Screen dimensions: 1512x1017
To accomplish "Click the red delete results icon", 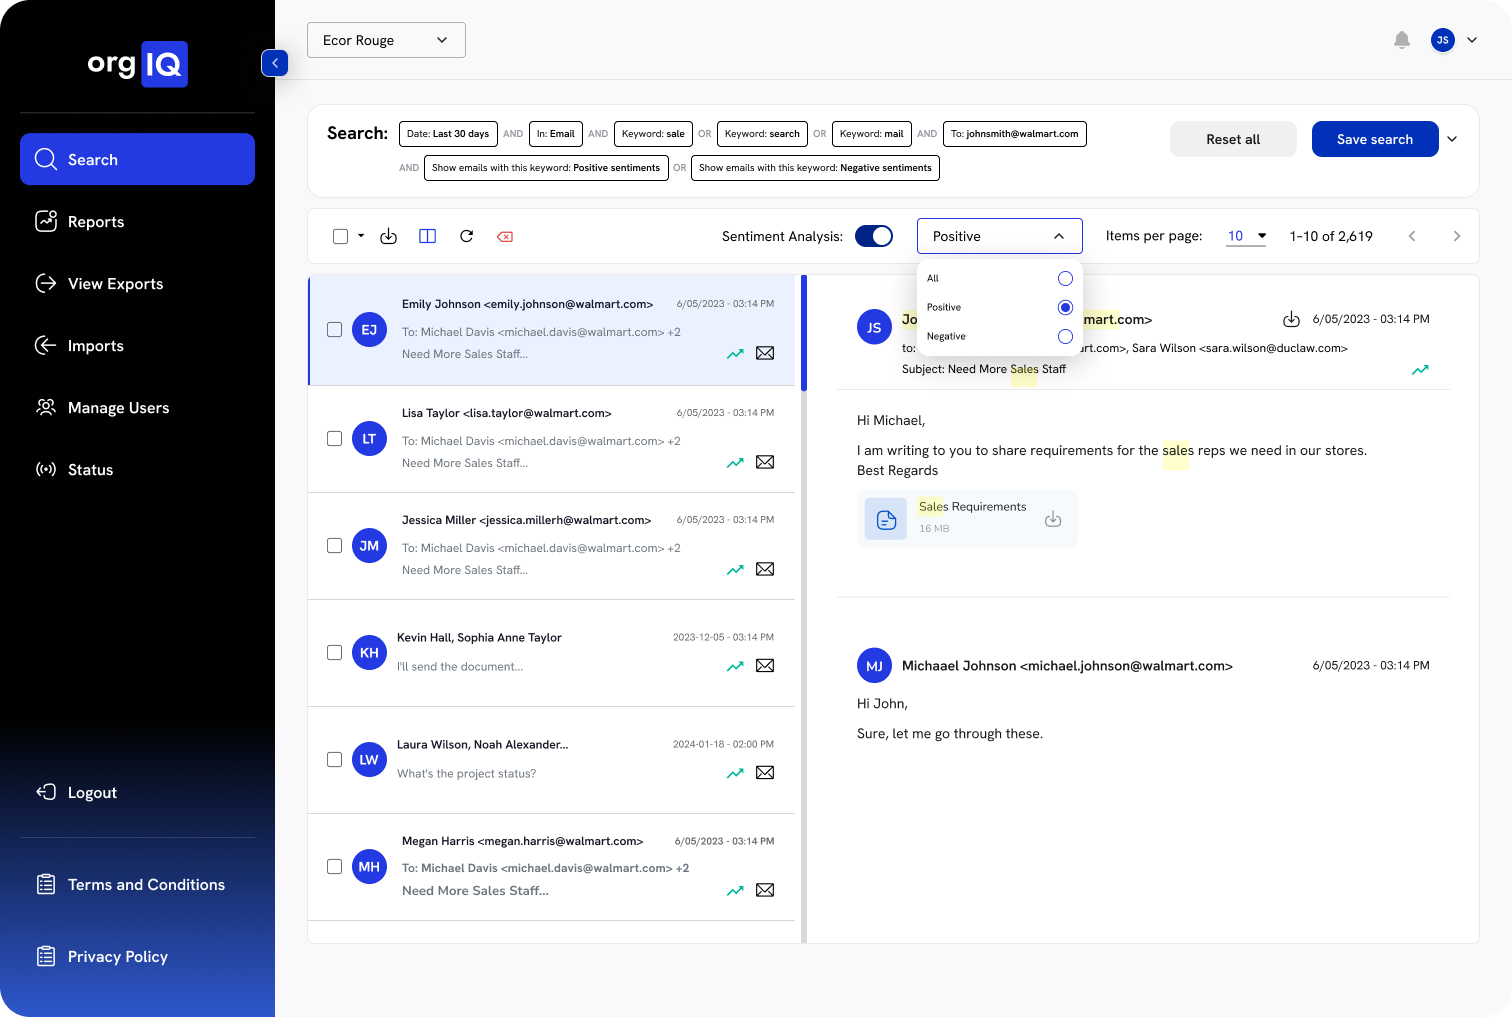I will [505, 236].
